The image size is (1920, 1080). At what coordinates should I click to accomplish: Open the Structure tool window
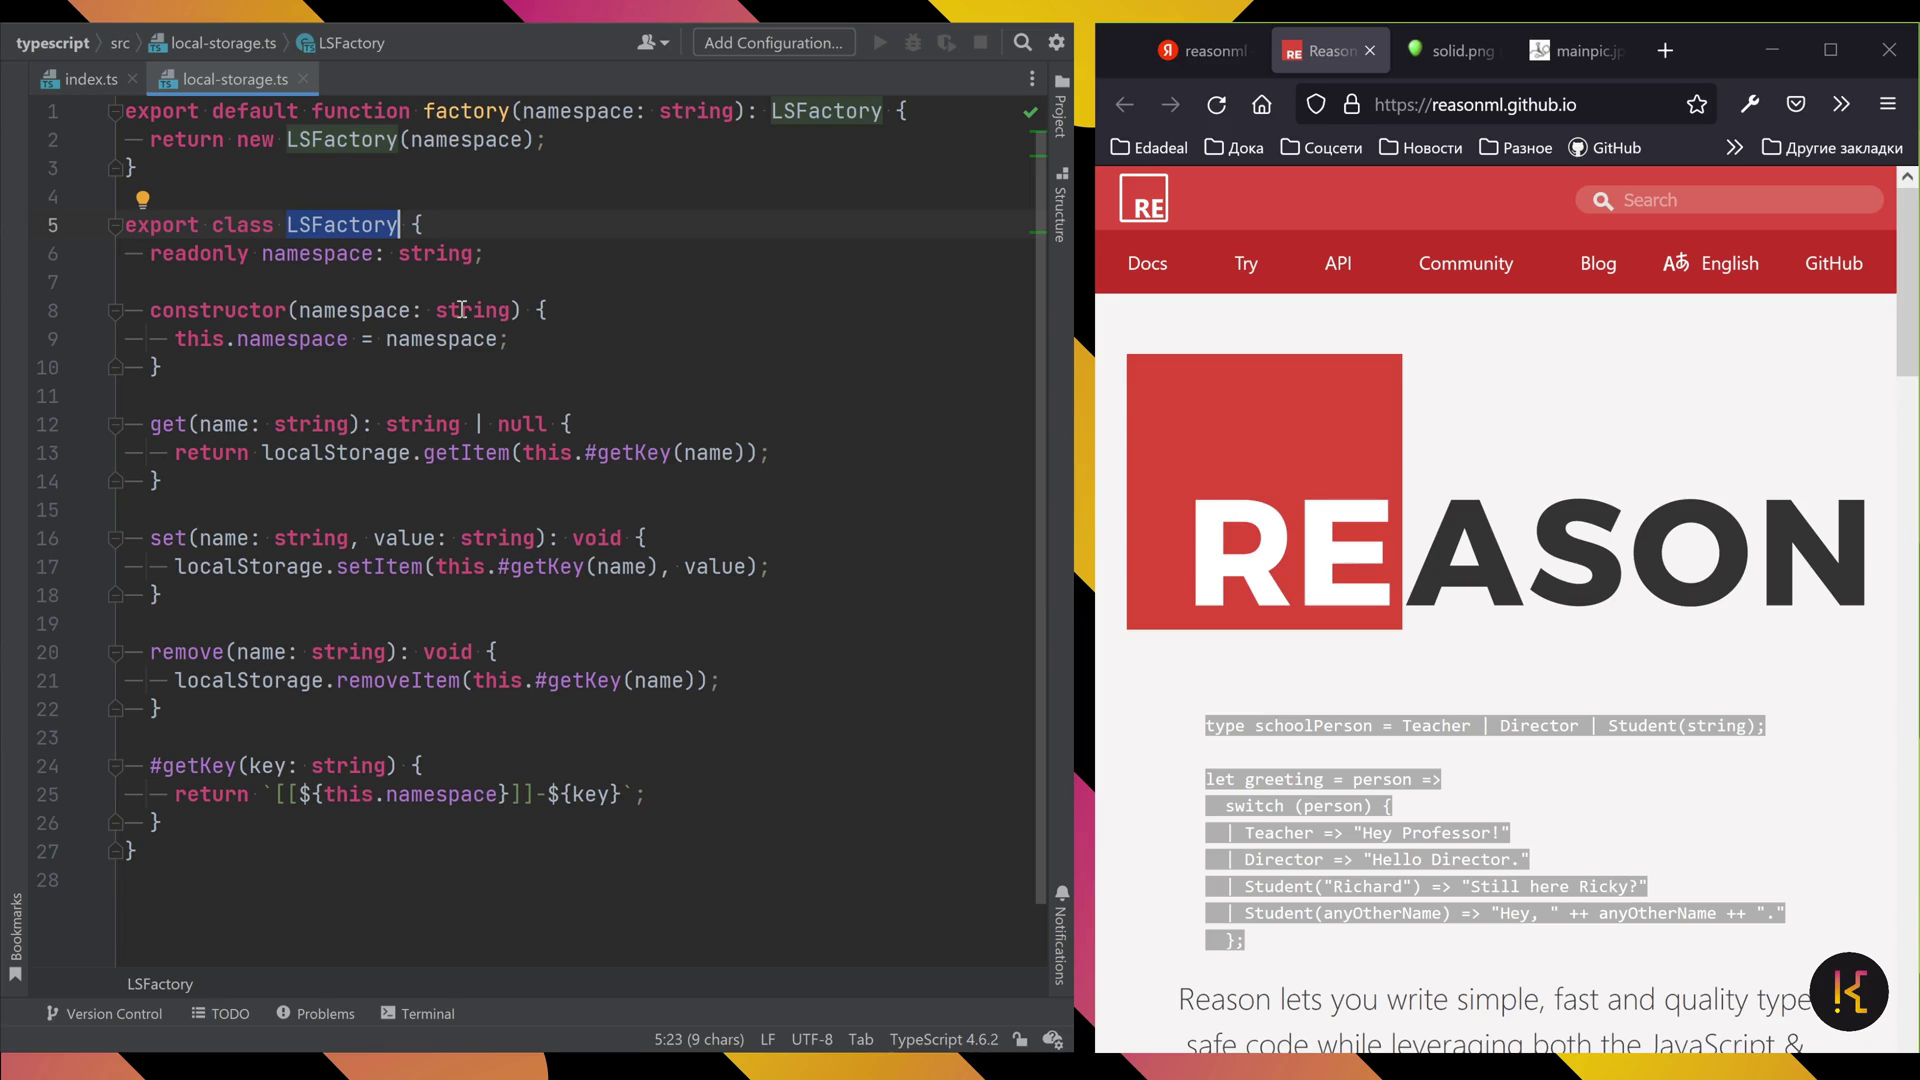(1061, 205)
